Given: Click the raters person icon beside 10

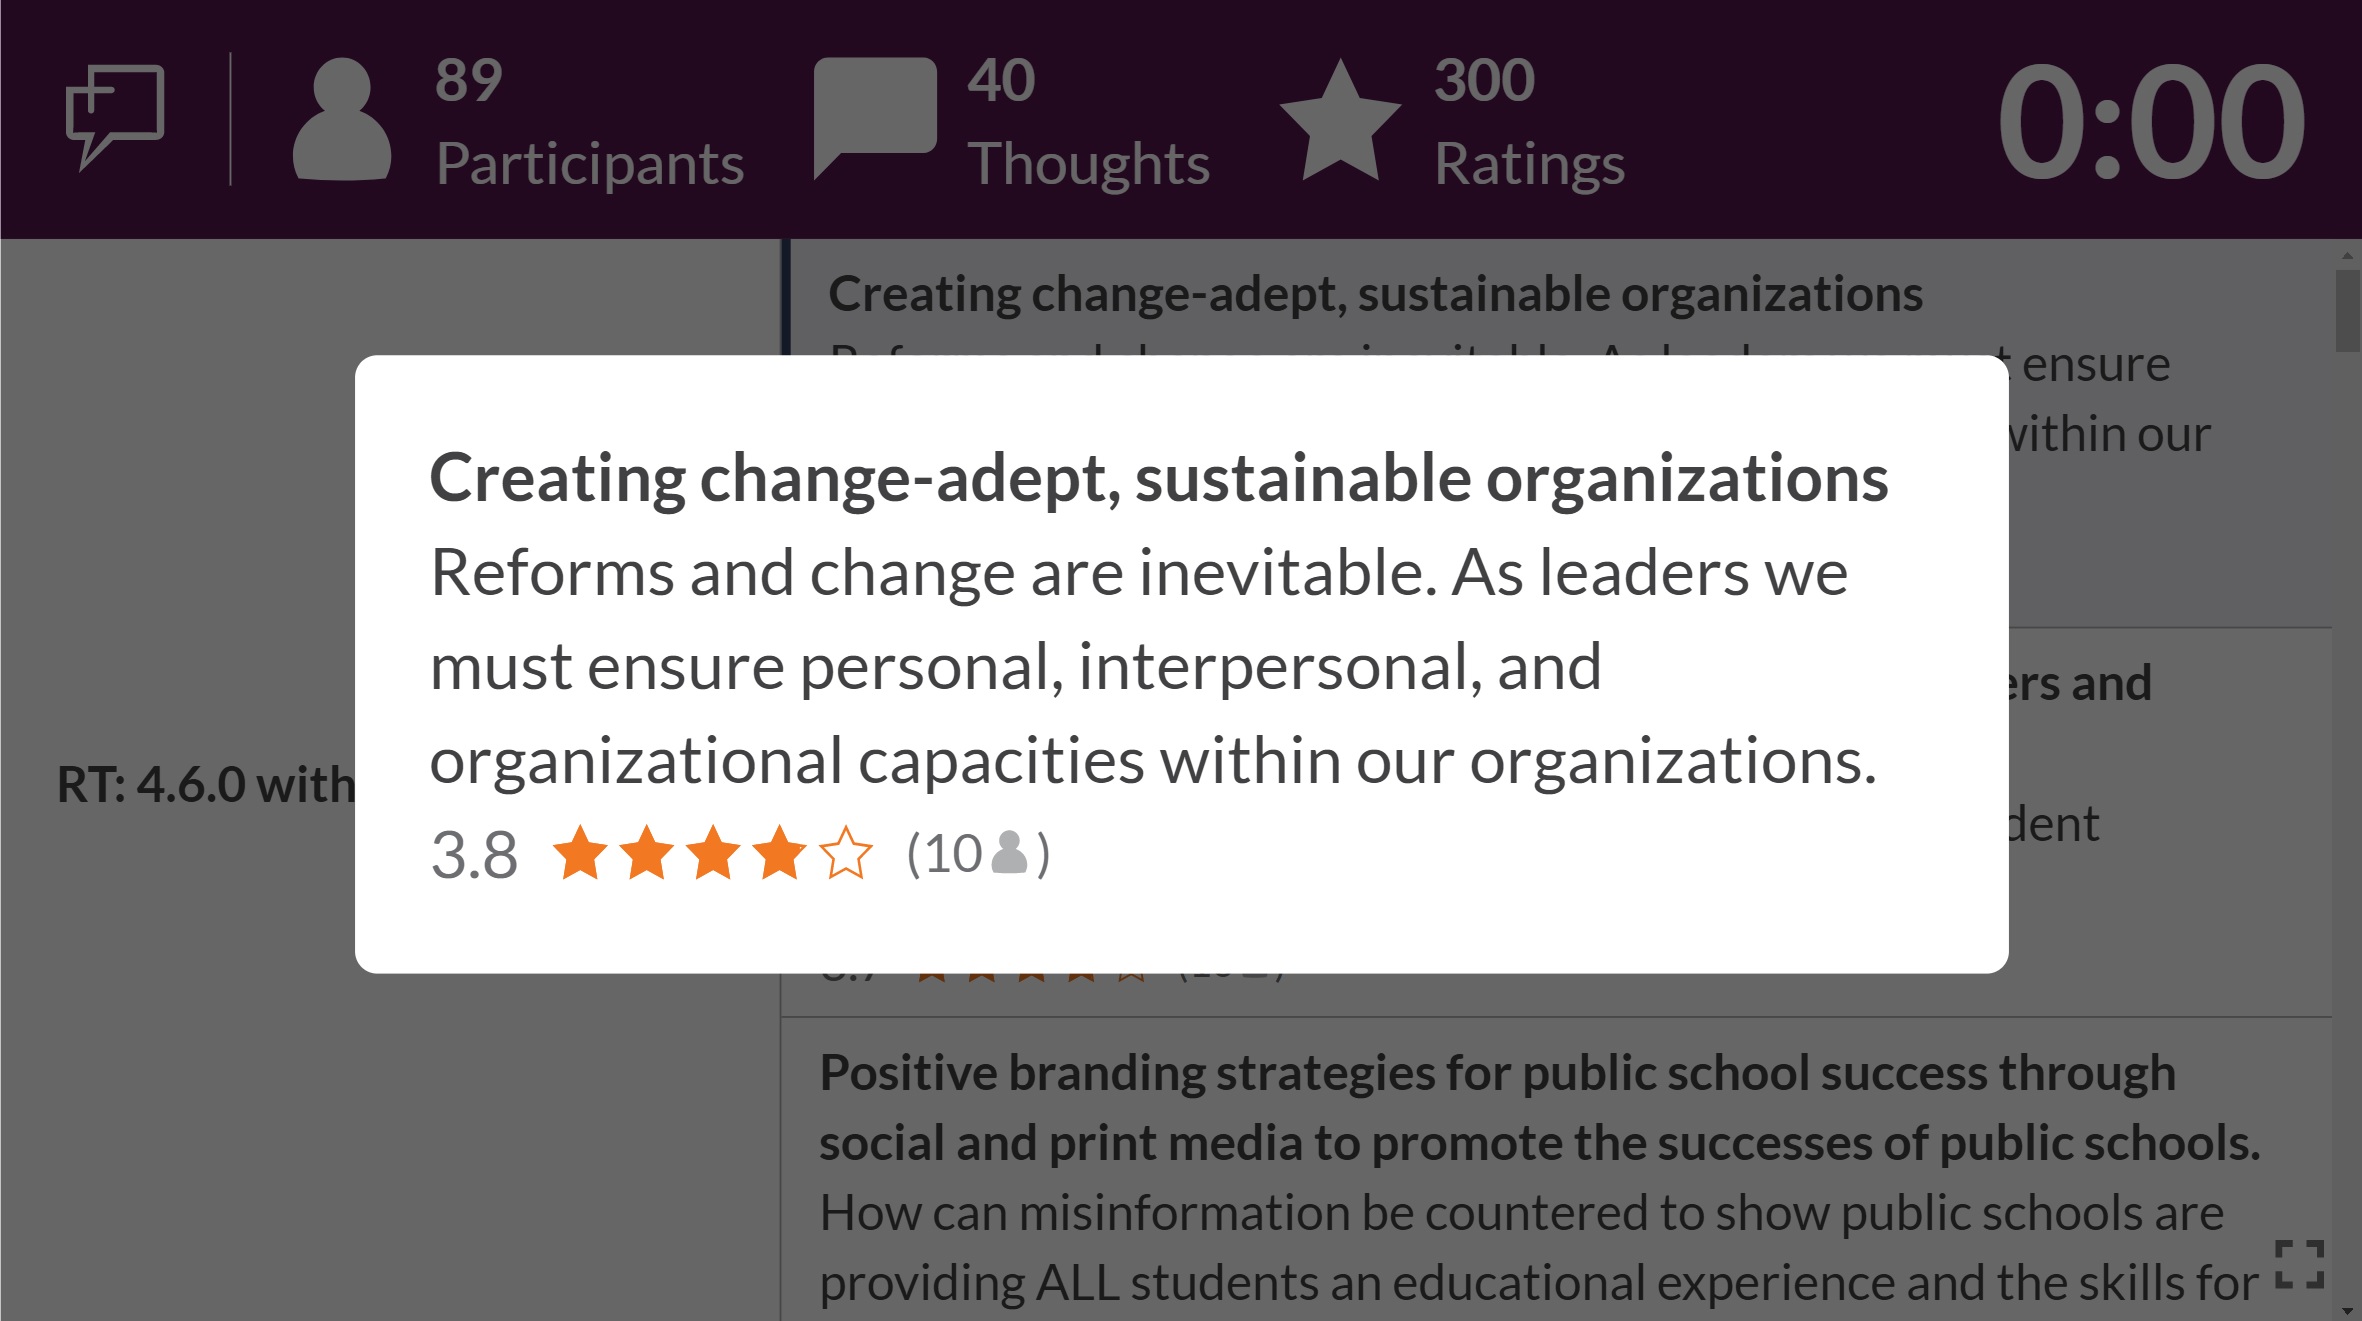Looking at the screenshot, I should pyautogui.click(x=1009, y=853).
